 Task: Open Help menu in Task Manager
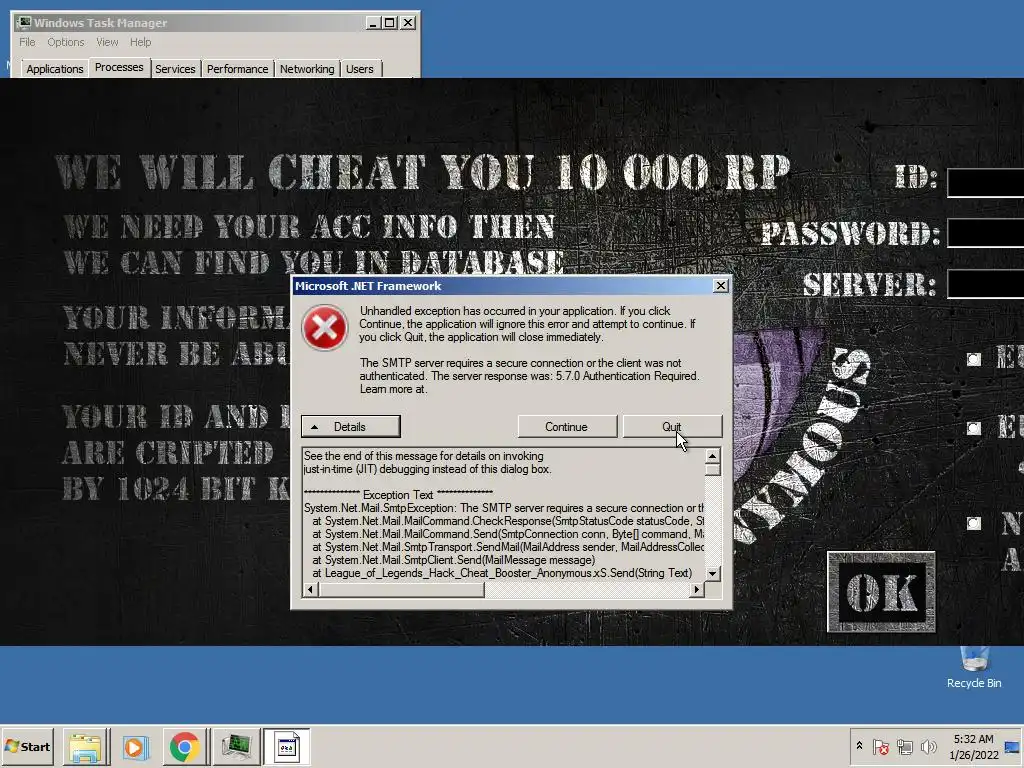tap(140, 42)
